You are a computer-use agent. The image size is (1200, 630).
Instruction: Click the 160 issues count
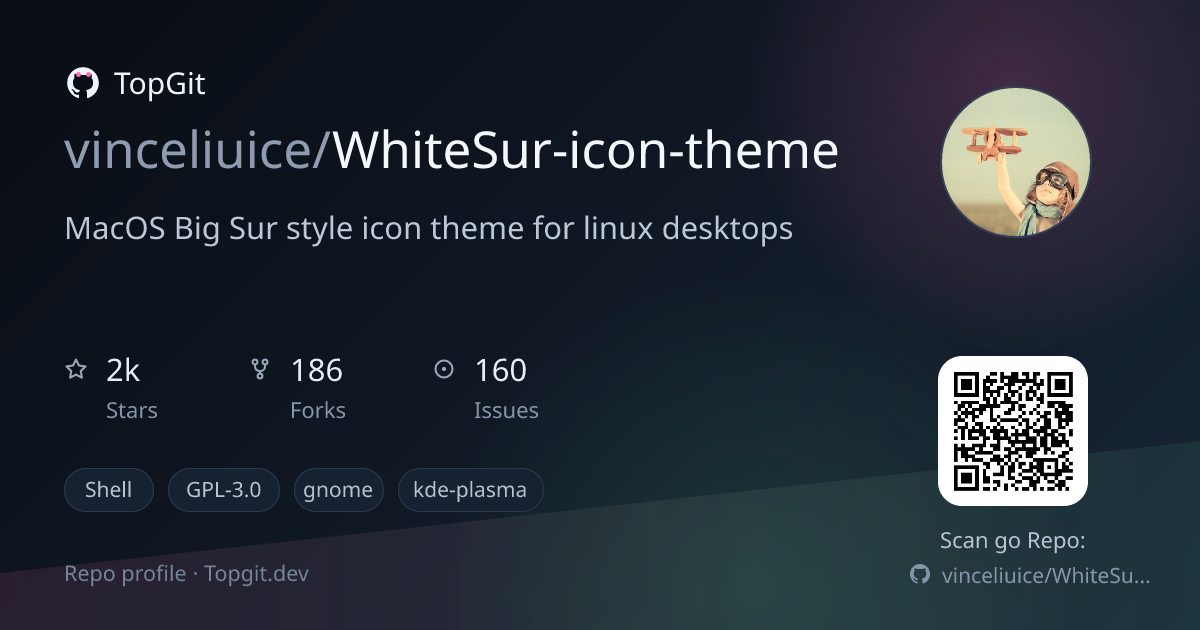pos(500,371)
